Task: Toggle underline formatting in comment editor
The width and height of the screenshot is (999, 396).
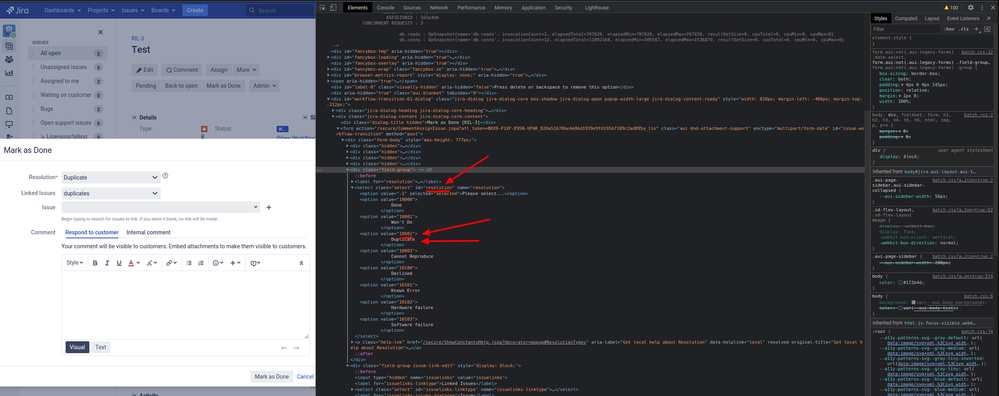Action: point(119,263)
